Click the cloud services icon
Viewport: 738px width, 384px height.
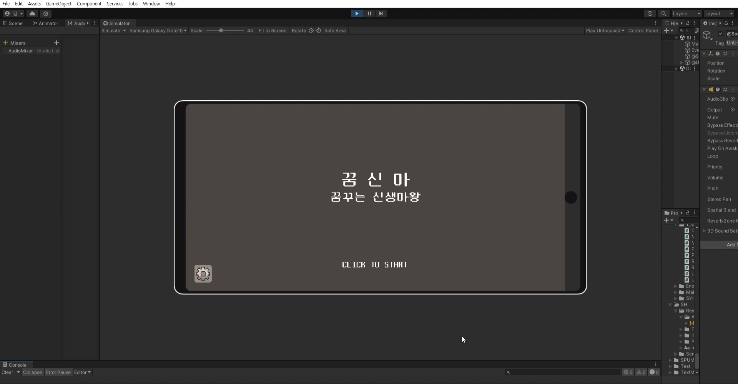(32, 14)
